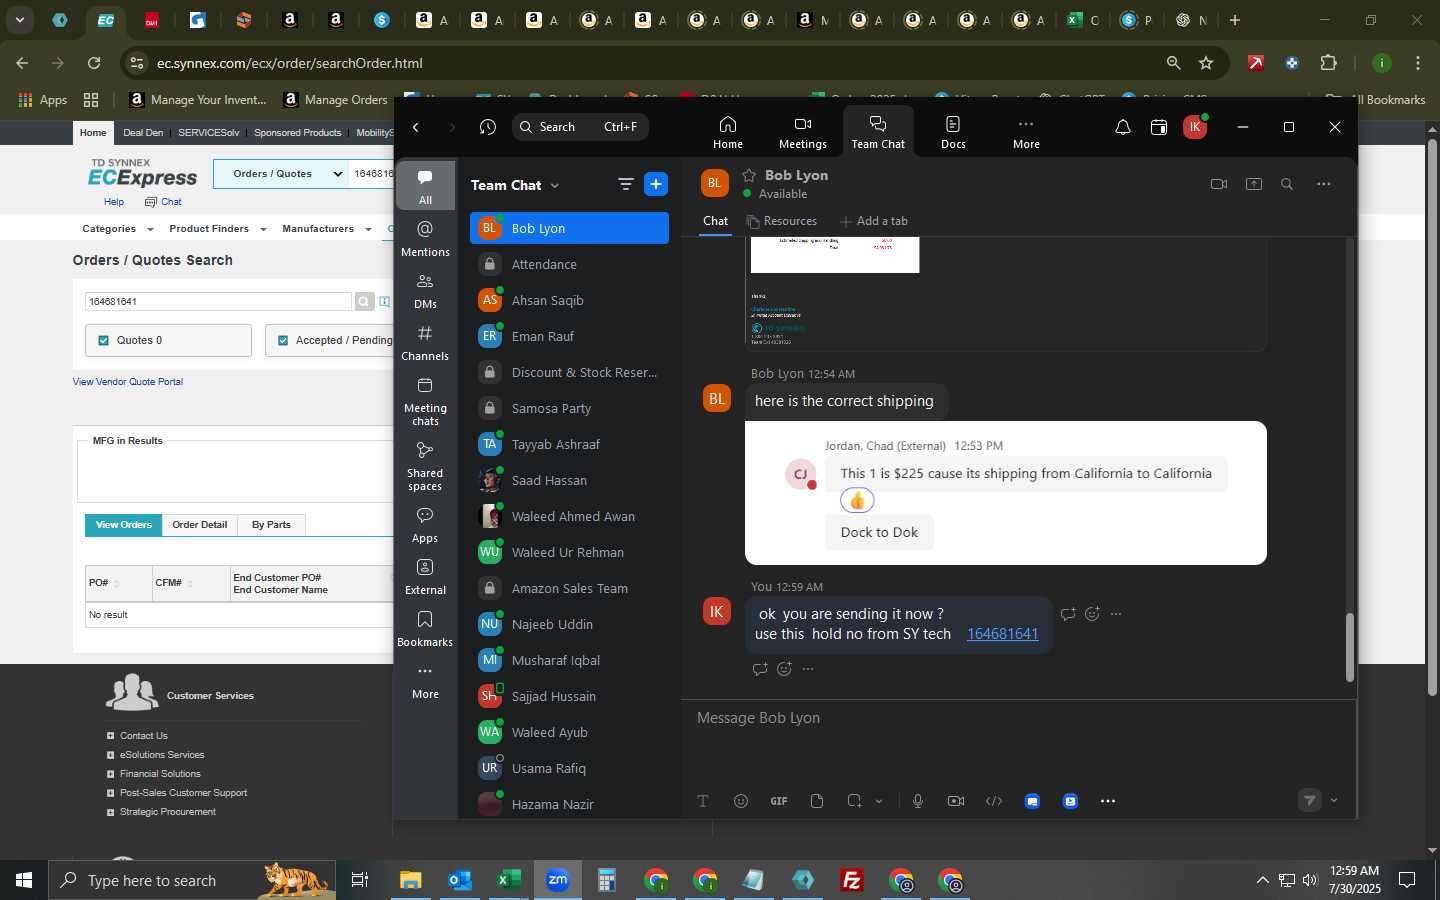Attach a file in composer
This screenshot has height=900, width=1440.
pos(817,801)
